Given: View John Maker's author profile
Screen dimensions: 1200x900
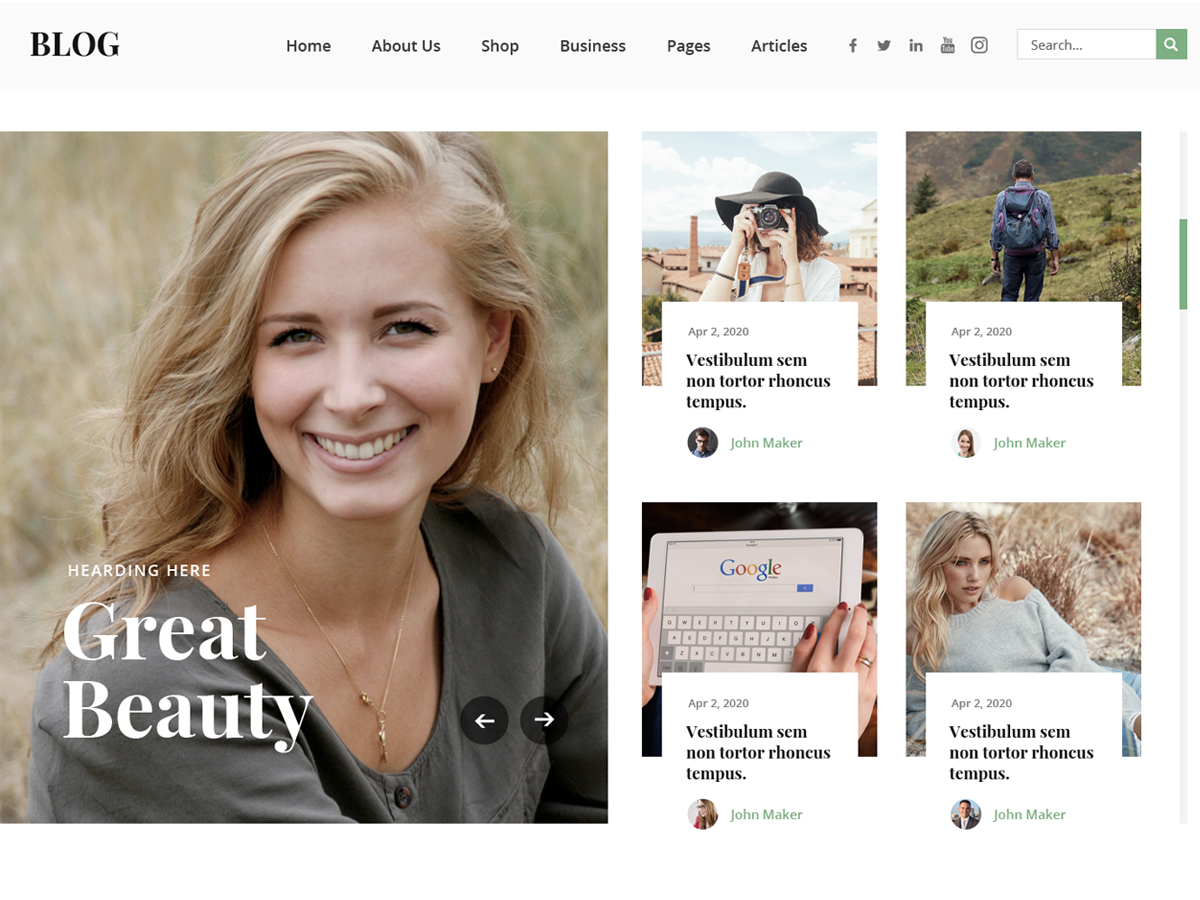Looking at the screenshot, I should pos(766,442).
